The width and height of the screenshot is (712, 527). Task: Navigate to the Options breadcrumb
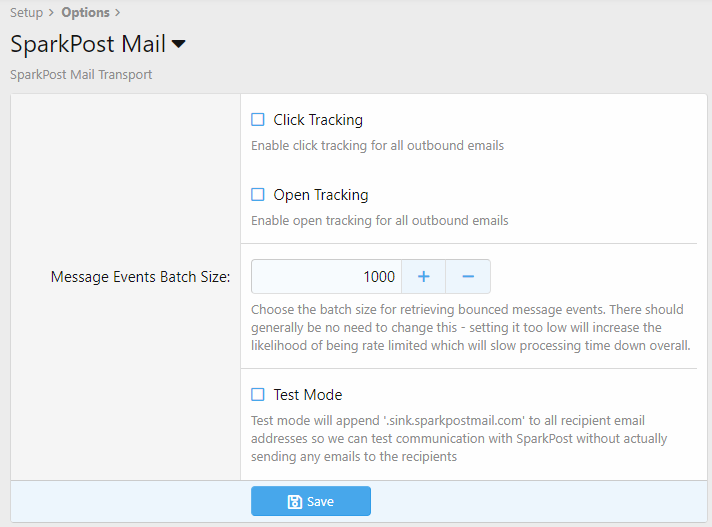pyautogui.click(x=85, y=13)
